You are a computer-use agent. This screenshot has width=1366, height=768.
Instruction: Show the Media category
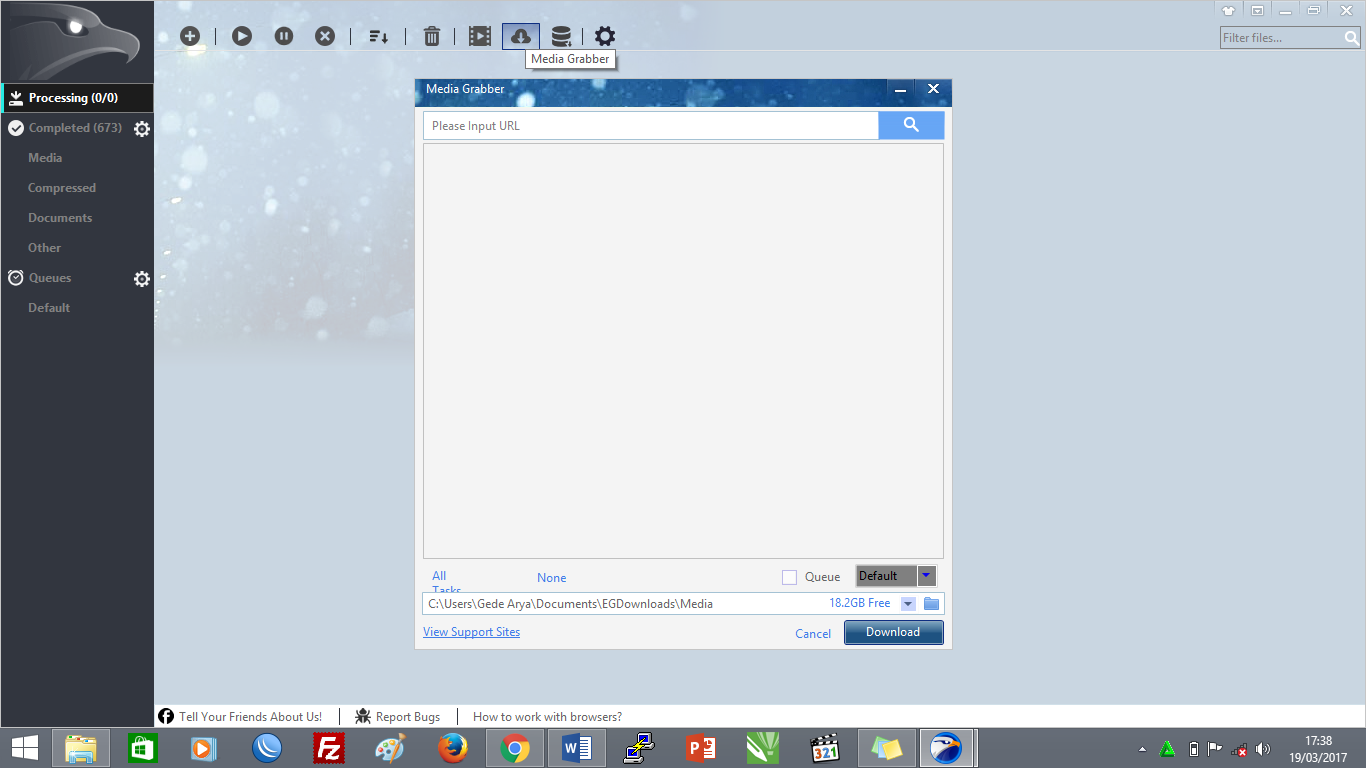coord(45,158)
